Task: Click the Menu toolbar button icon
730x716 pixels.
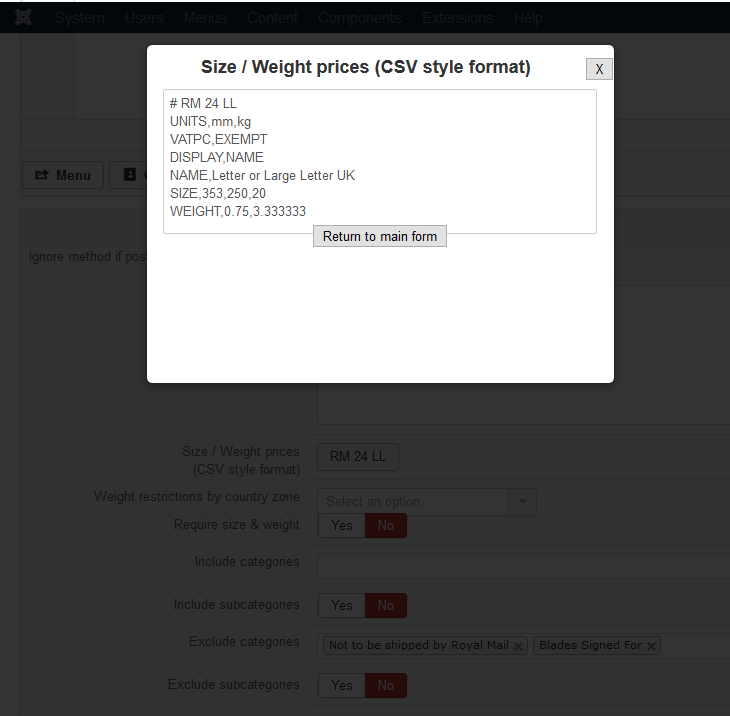Action: (x=42, y=175)
